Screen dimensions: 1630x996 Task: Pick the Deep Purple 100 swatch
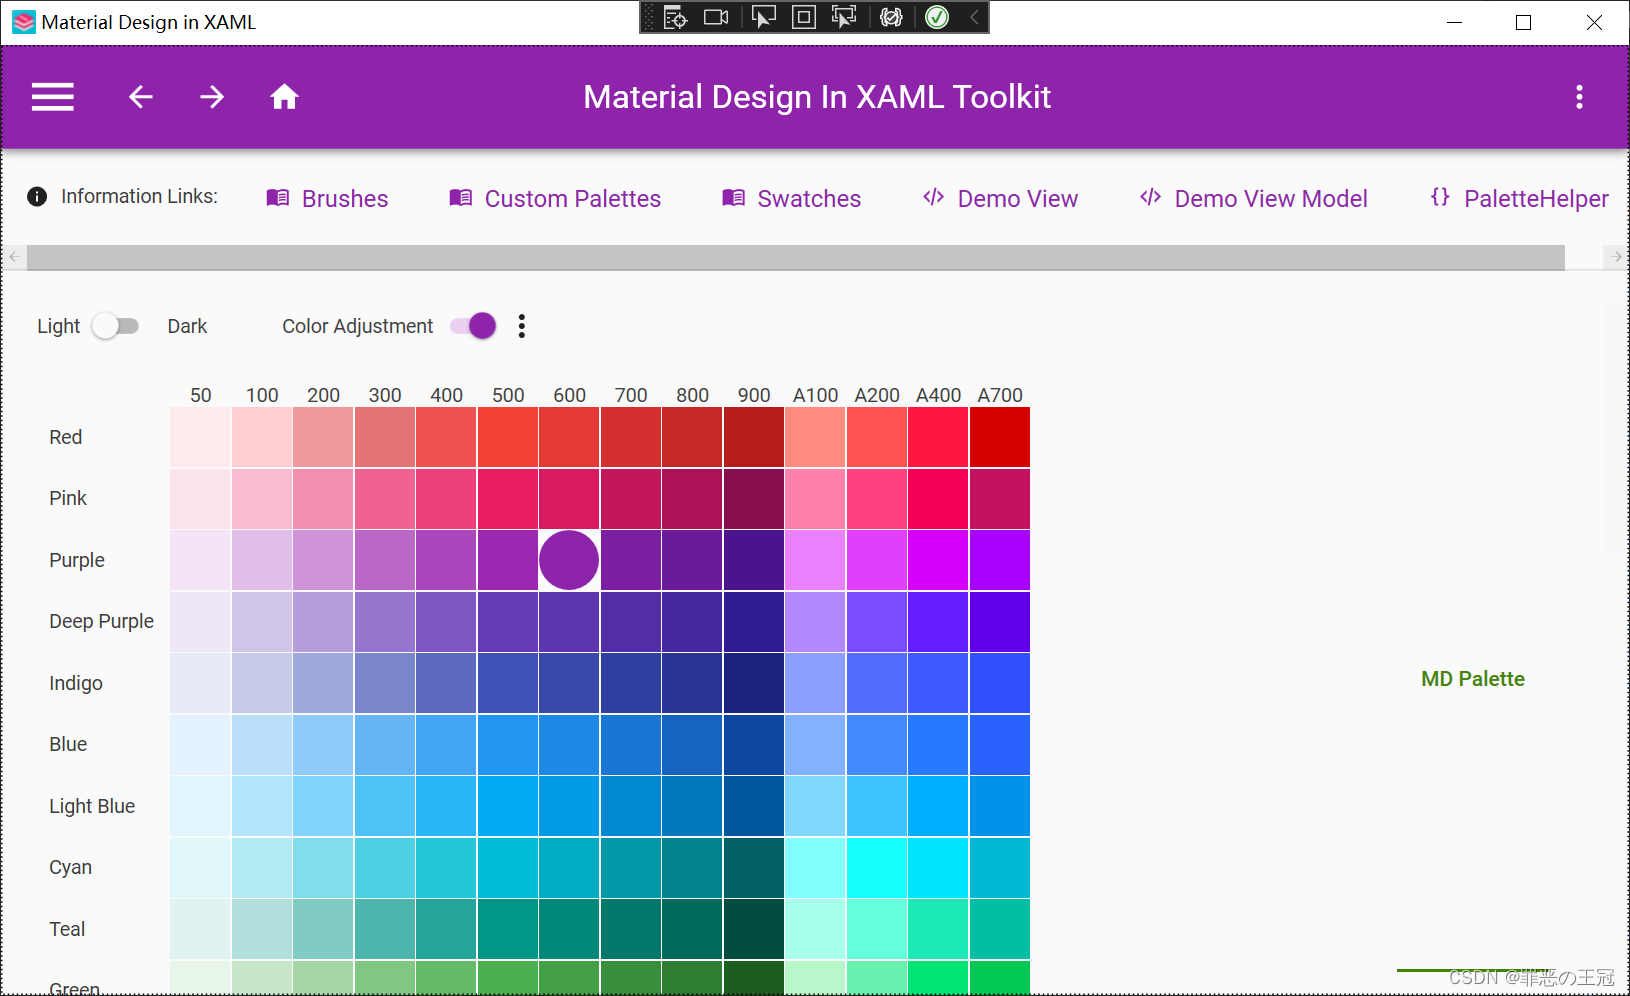tap(262, 622)
